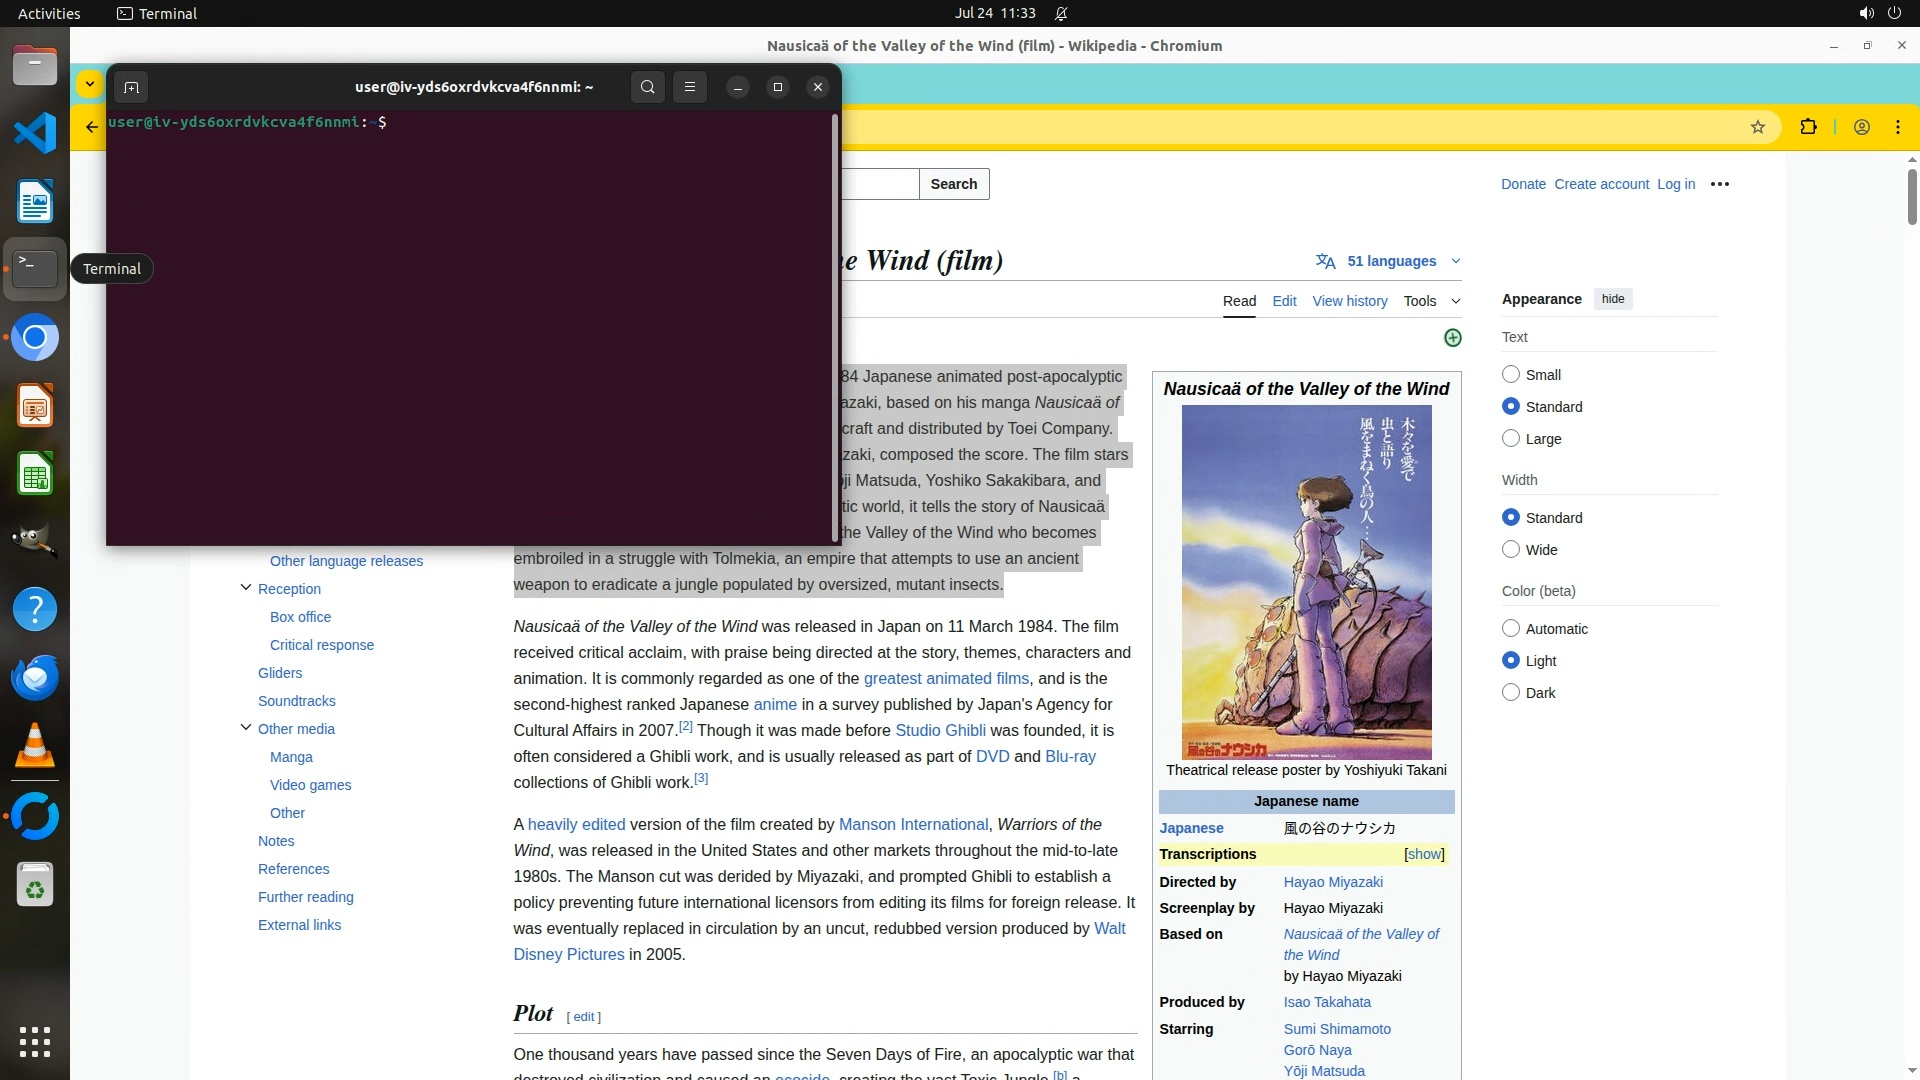Collapse the Reception section in contents

[x=246, y=588]
